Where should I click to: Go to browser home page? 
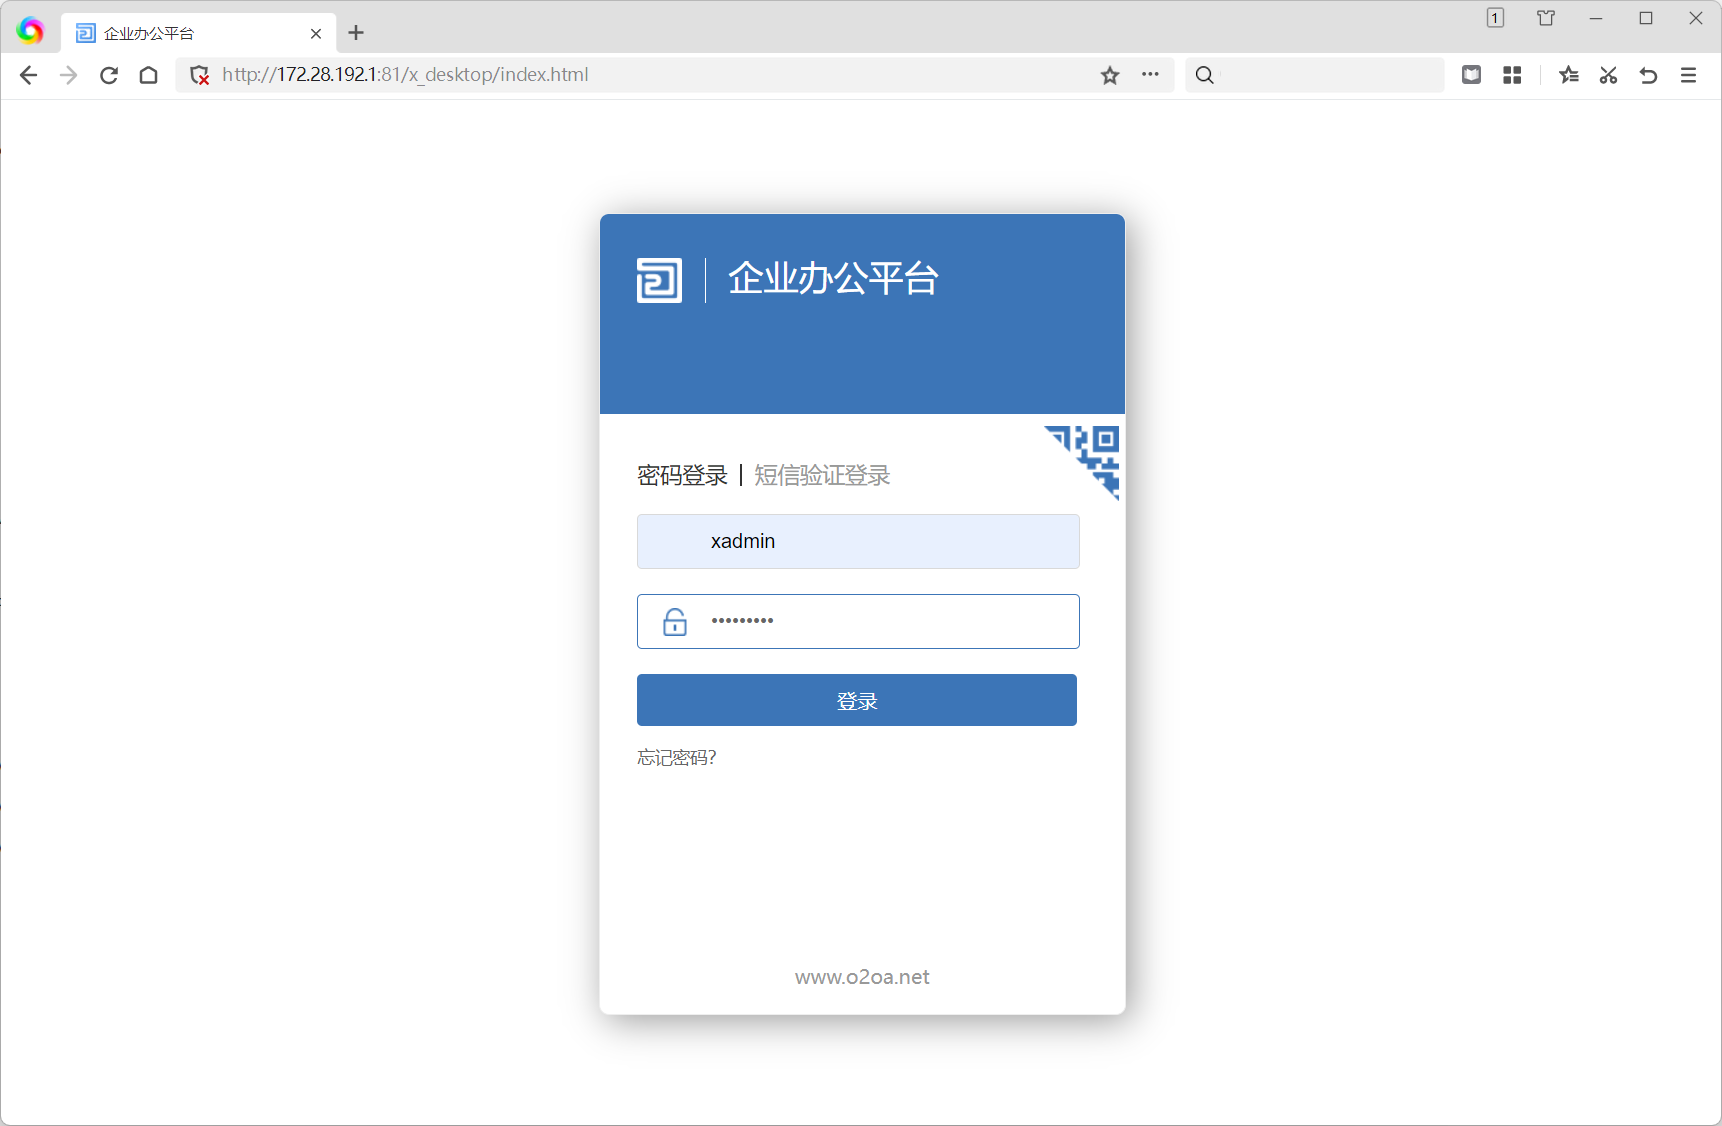pos(149,75)
